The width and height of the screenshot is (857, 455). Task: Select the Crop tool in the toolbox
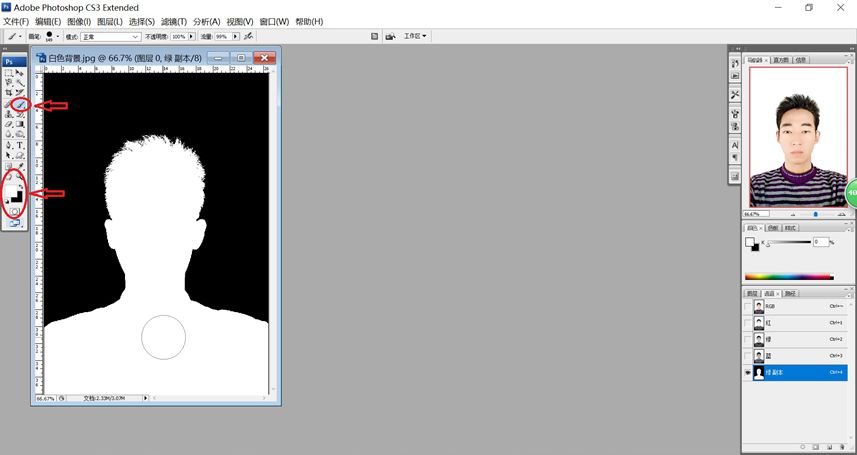[9, 93]
